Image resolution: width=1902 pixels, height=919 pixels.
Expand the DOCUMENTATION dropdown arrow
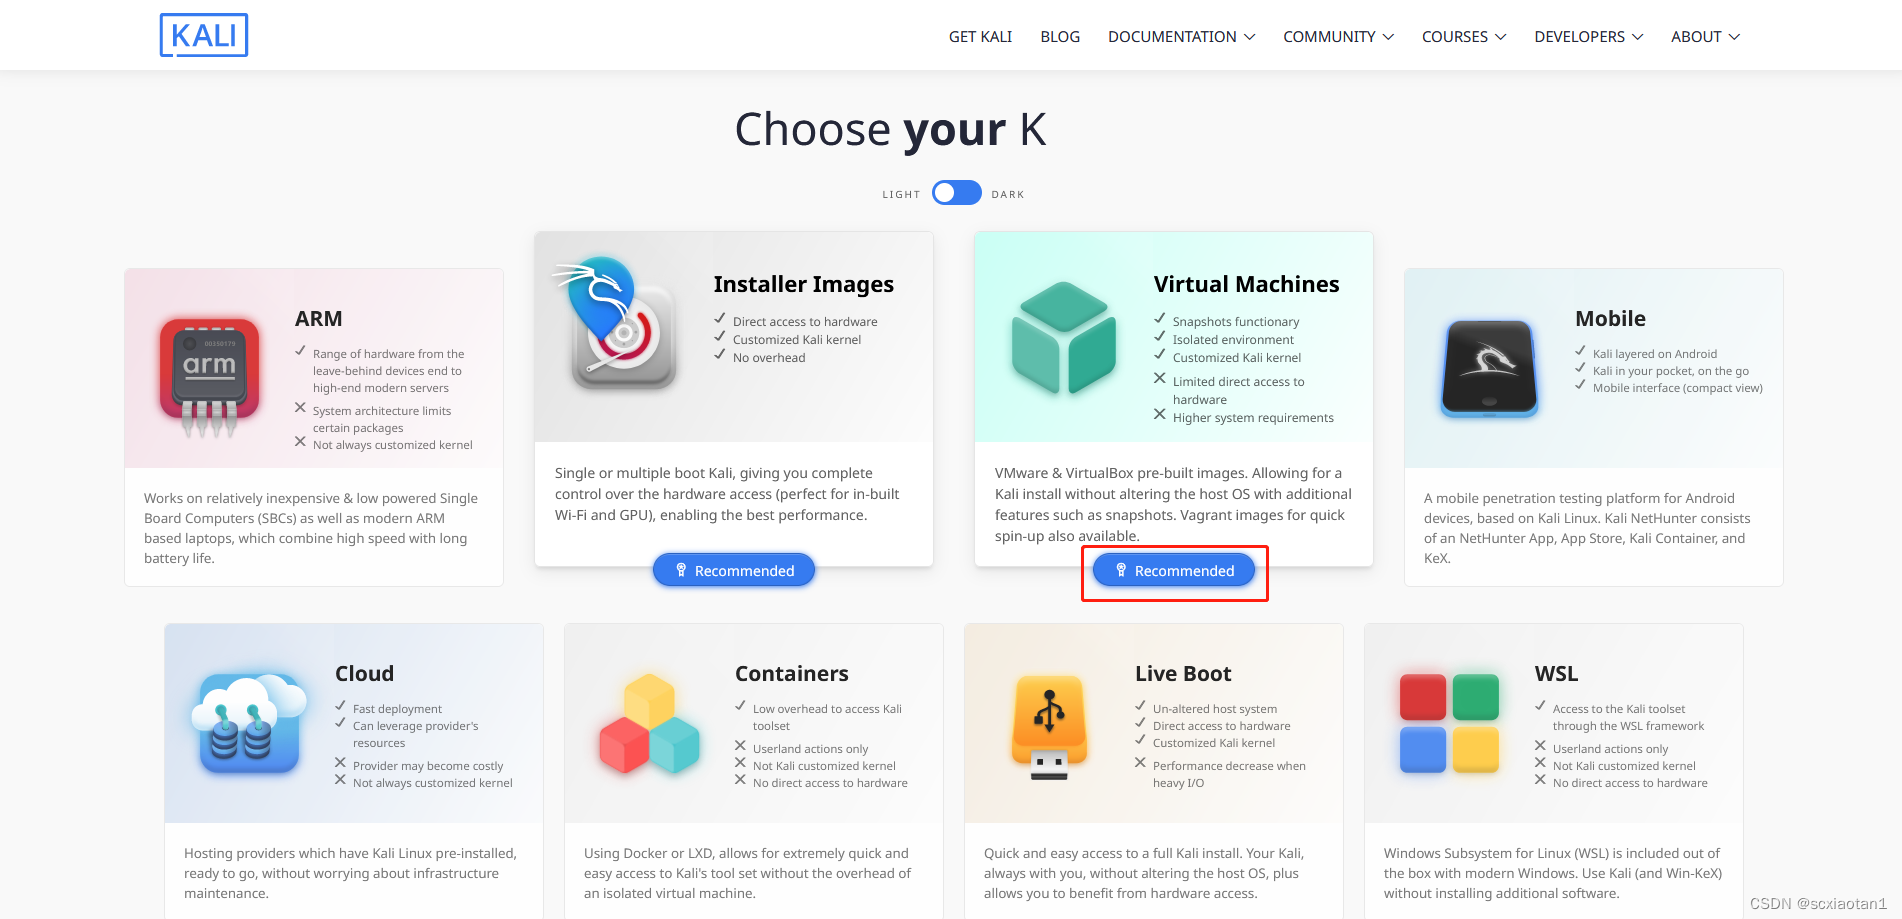1249,37
